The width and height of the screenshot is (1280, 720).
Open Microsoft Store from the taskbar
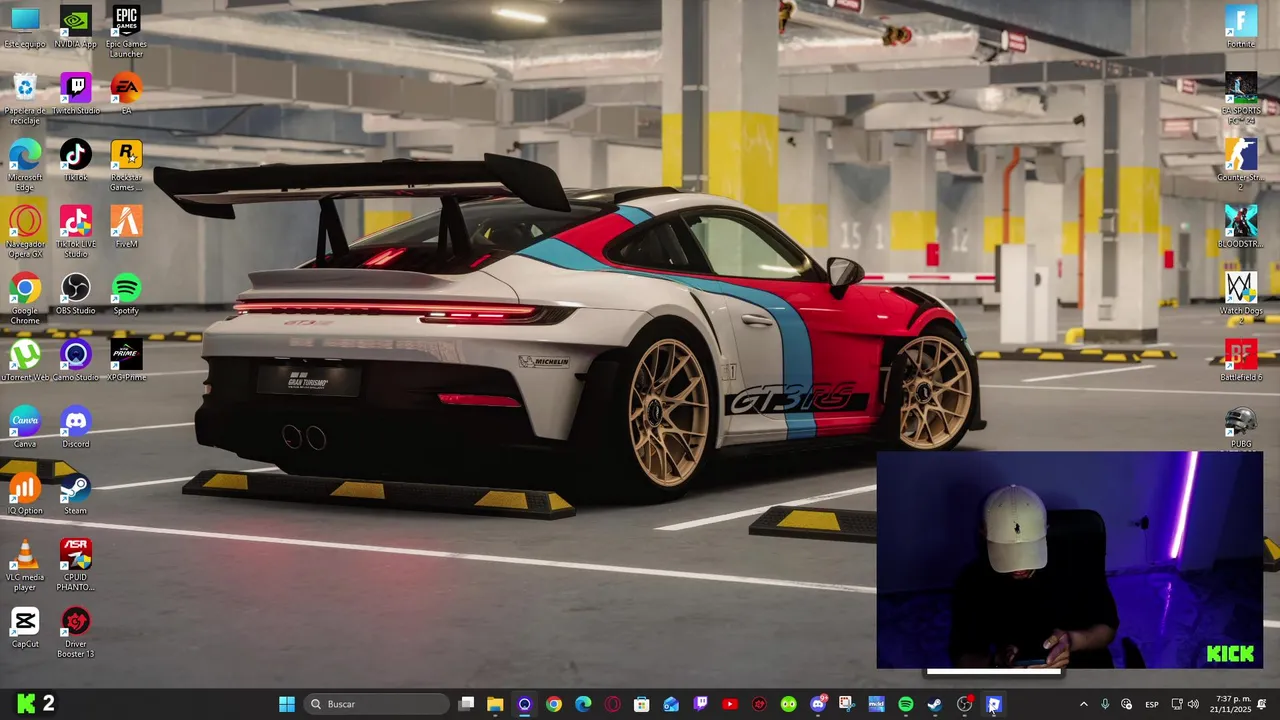coord(642,704)
